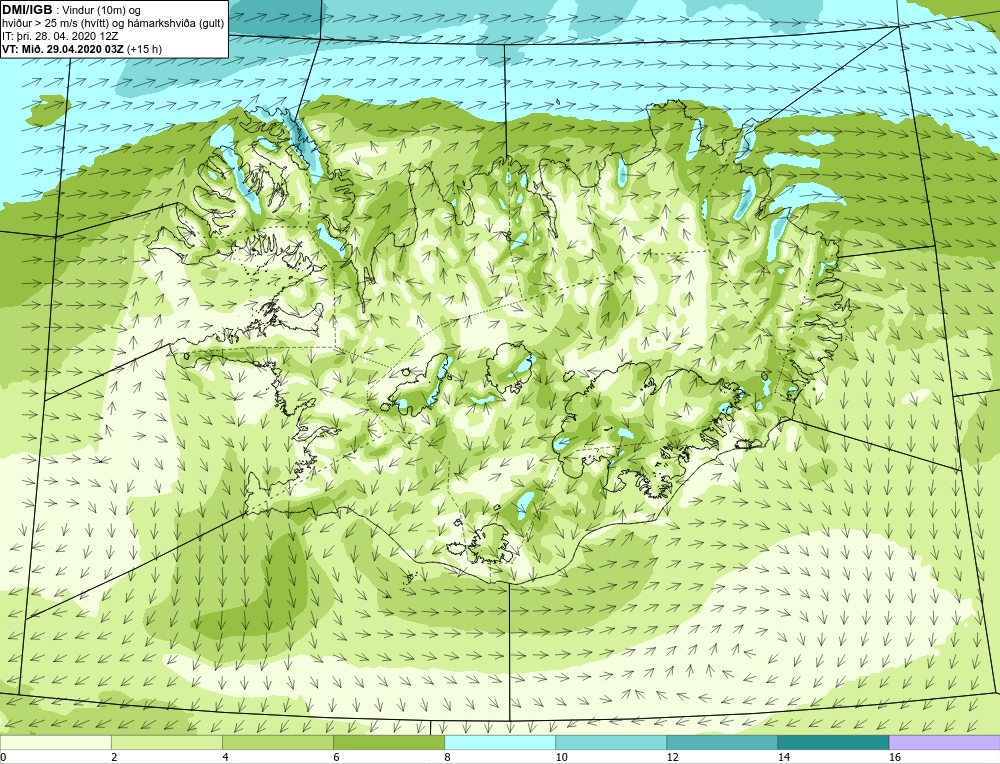Click the legend scale label '16'
The width and height of the screenshot is (1000, 764).
895,757
